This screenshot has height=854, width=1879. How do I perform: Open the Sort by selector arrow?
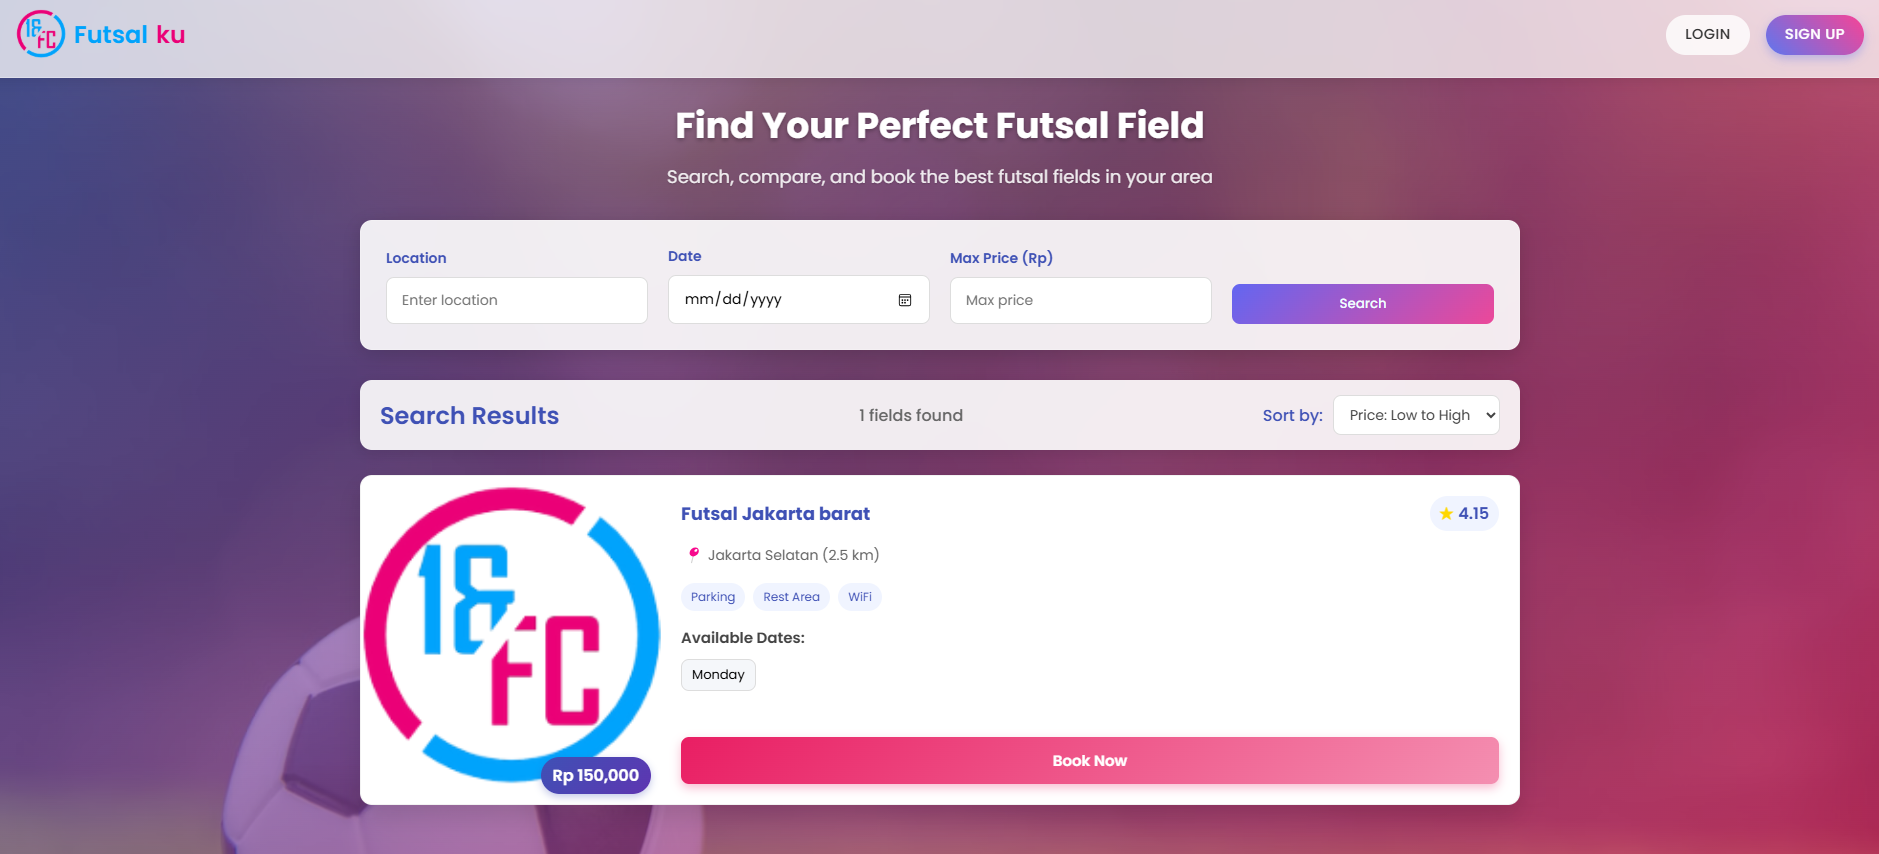point(1484,414)
